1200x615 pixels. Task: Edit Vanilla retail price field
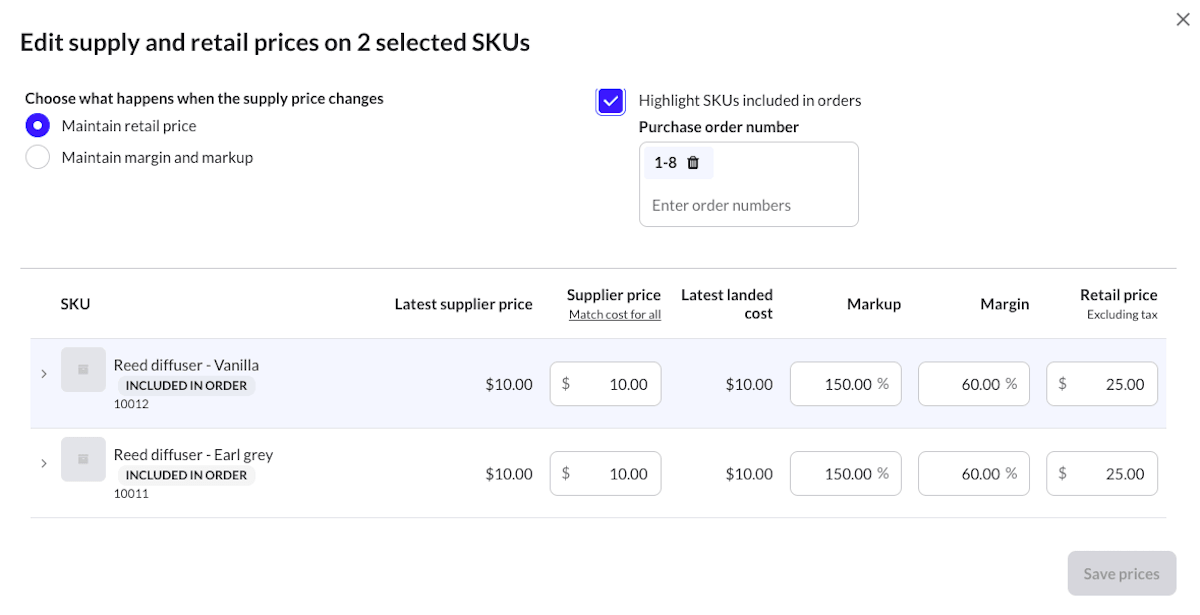(1102, 384)
